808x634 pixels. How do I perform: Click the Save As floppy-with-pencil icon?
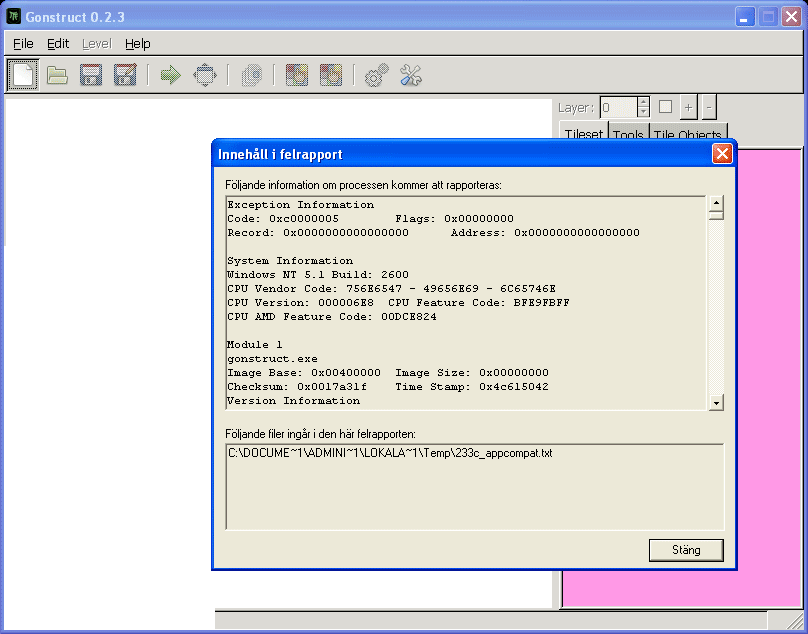pyautogui.click(x=125, y=75)
